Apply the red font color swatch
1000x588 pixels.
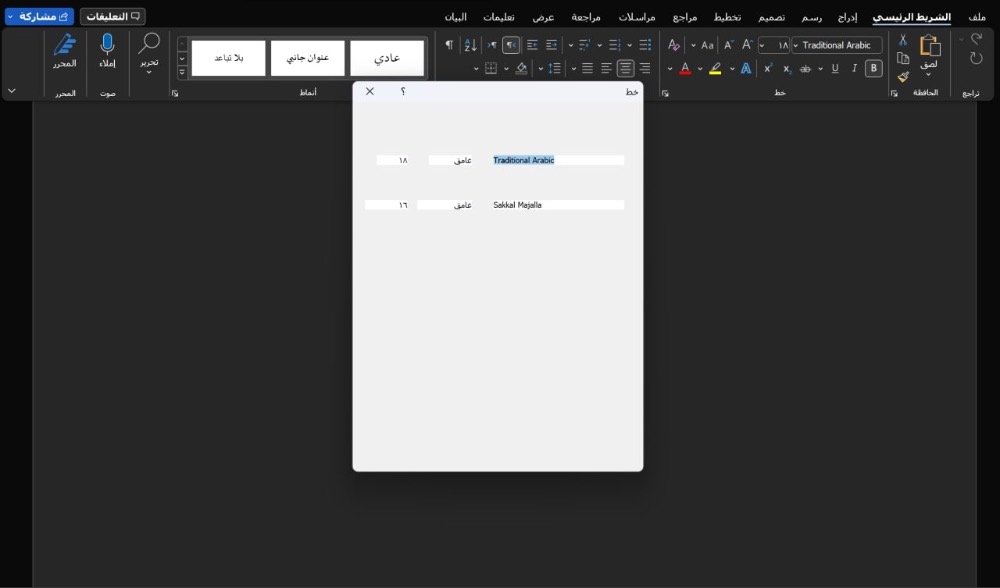[x=685, y=69]
